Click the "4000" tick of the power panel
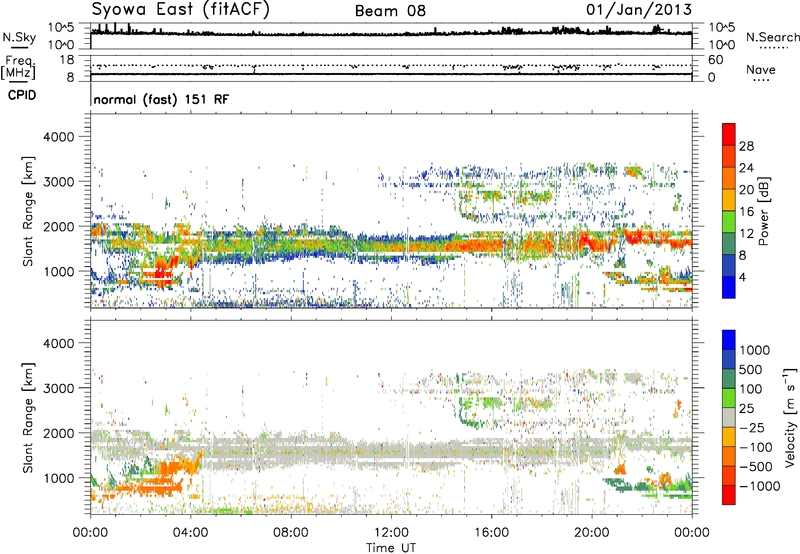This screenshot has height=554, width=800. [x=58, y=137]
